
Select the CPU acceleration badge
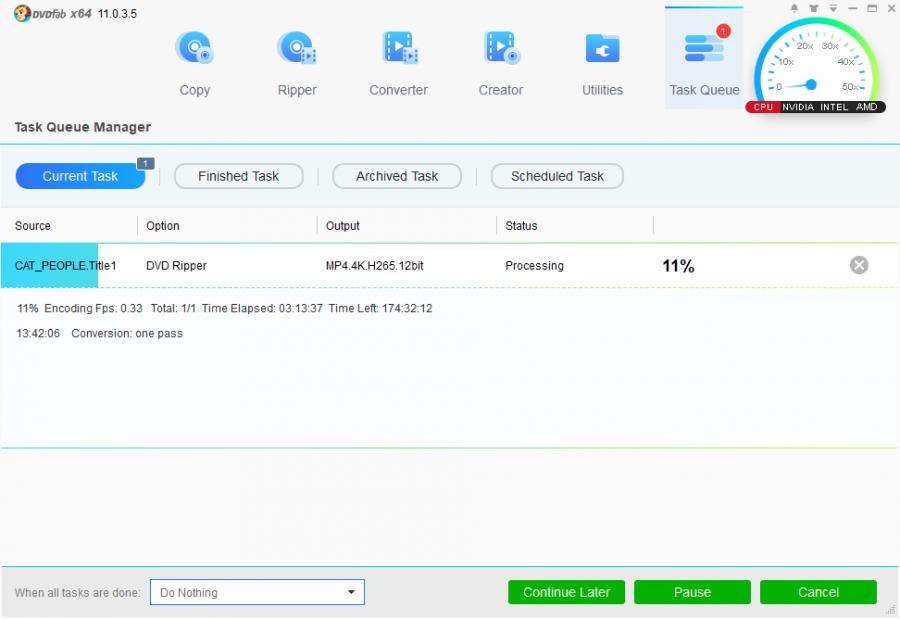(763, 107)
